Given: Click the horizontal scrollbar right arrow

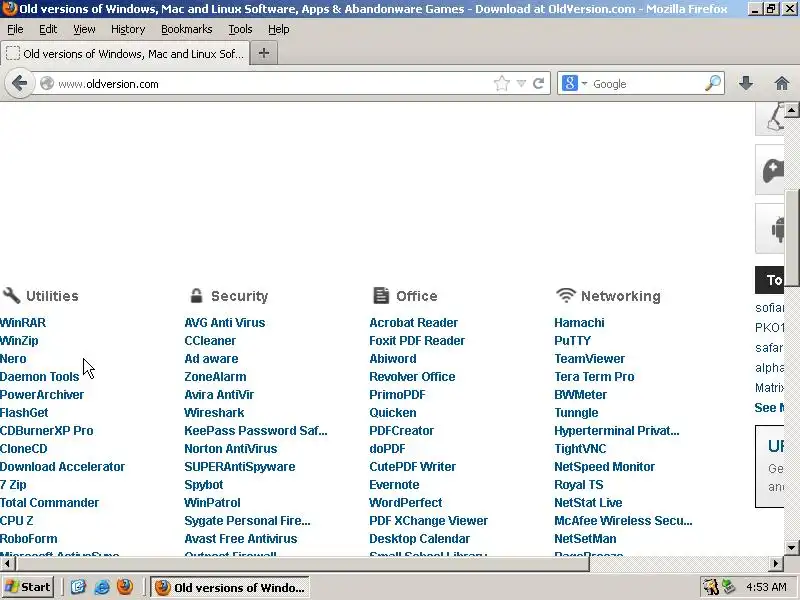Looking at the screenshot, I should tap(776, 563).
